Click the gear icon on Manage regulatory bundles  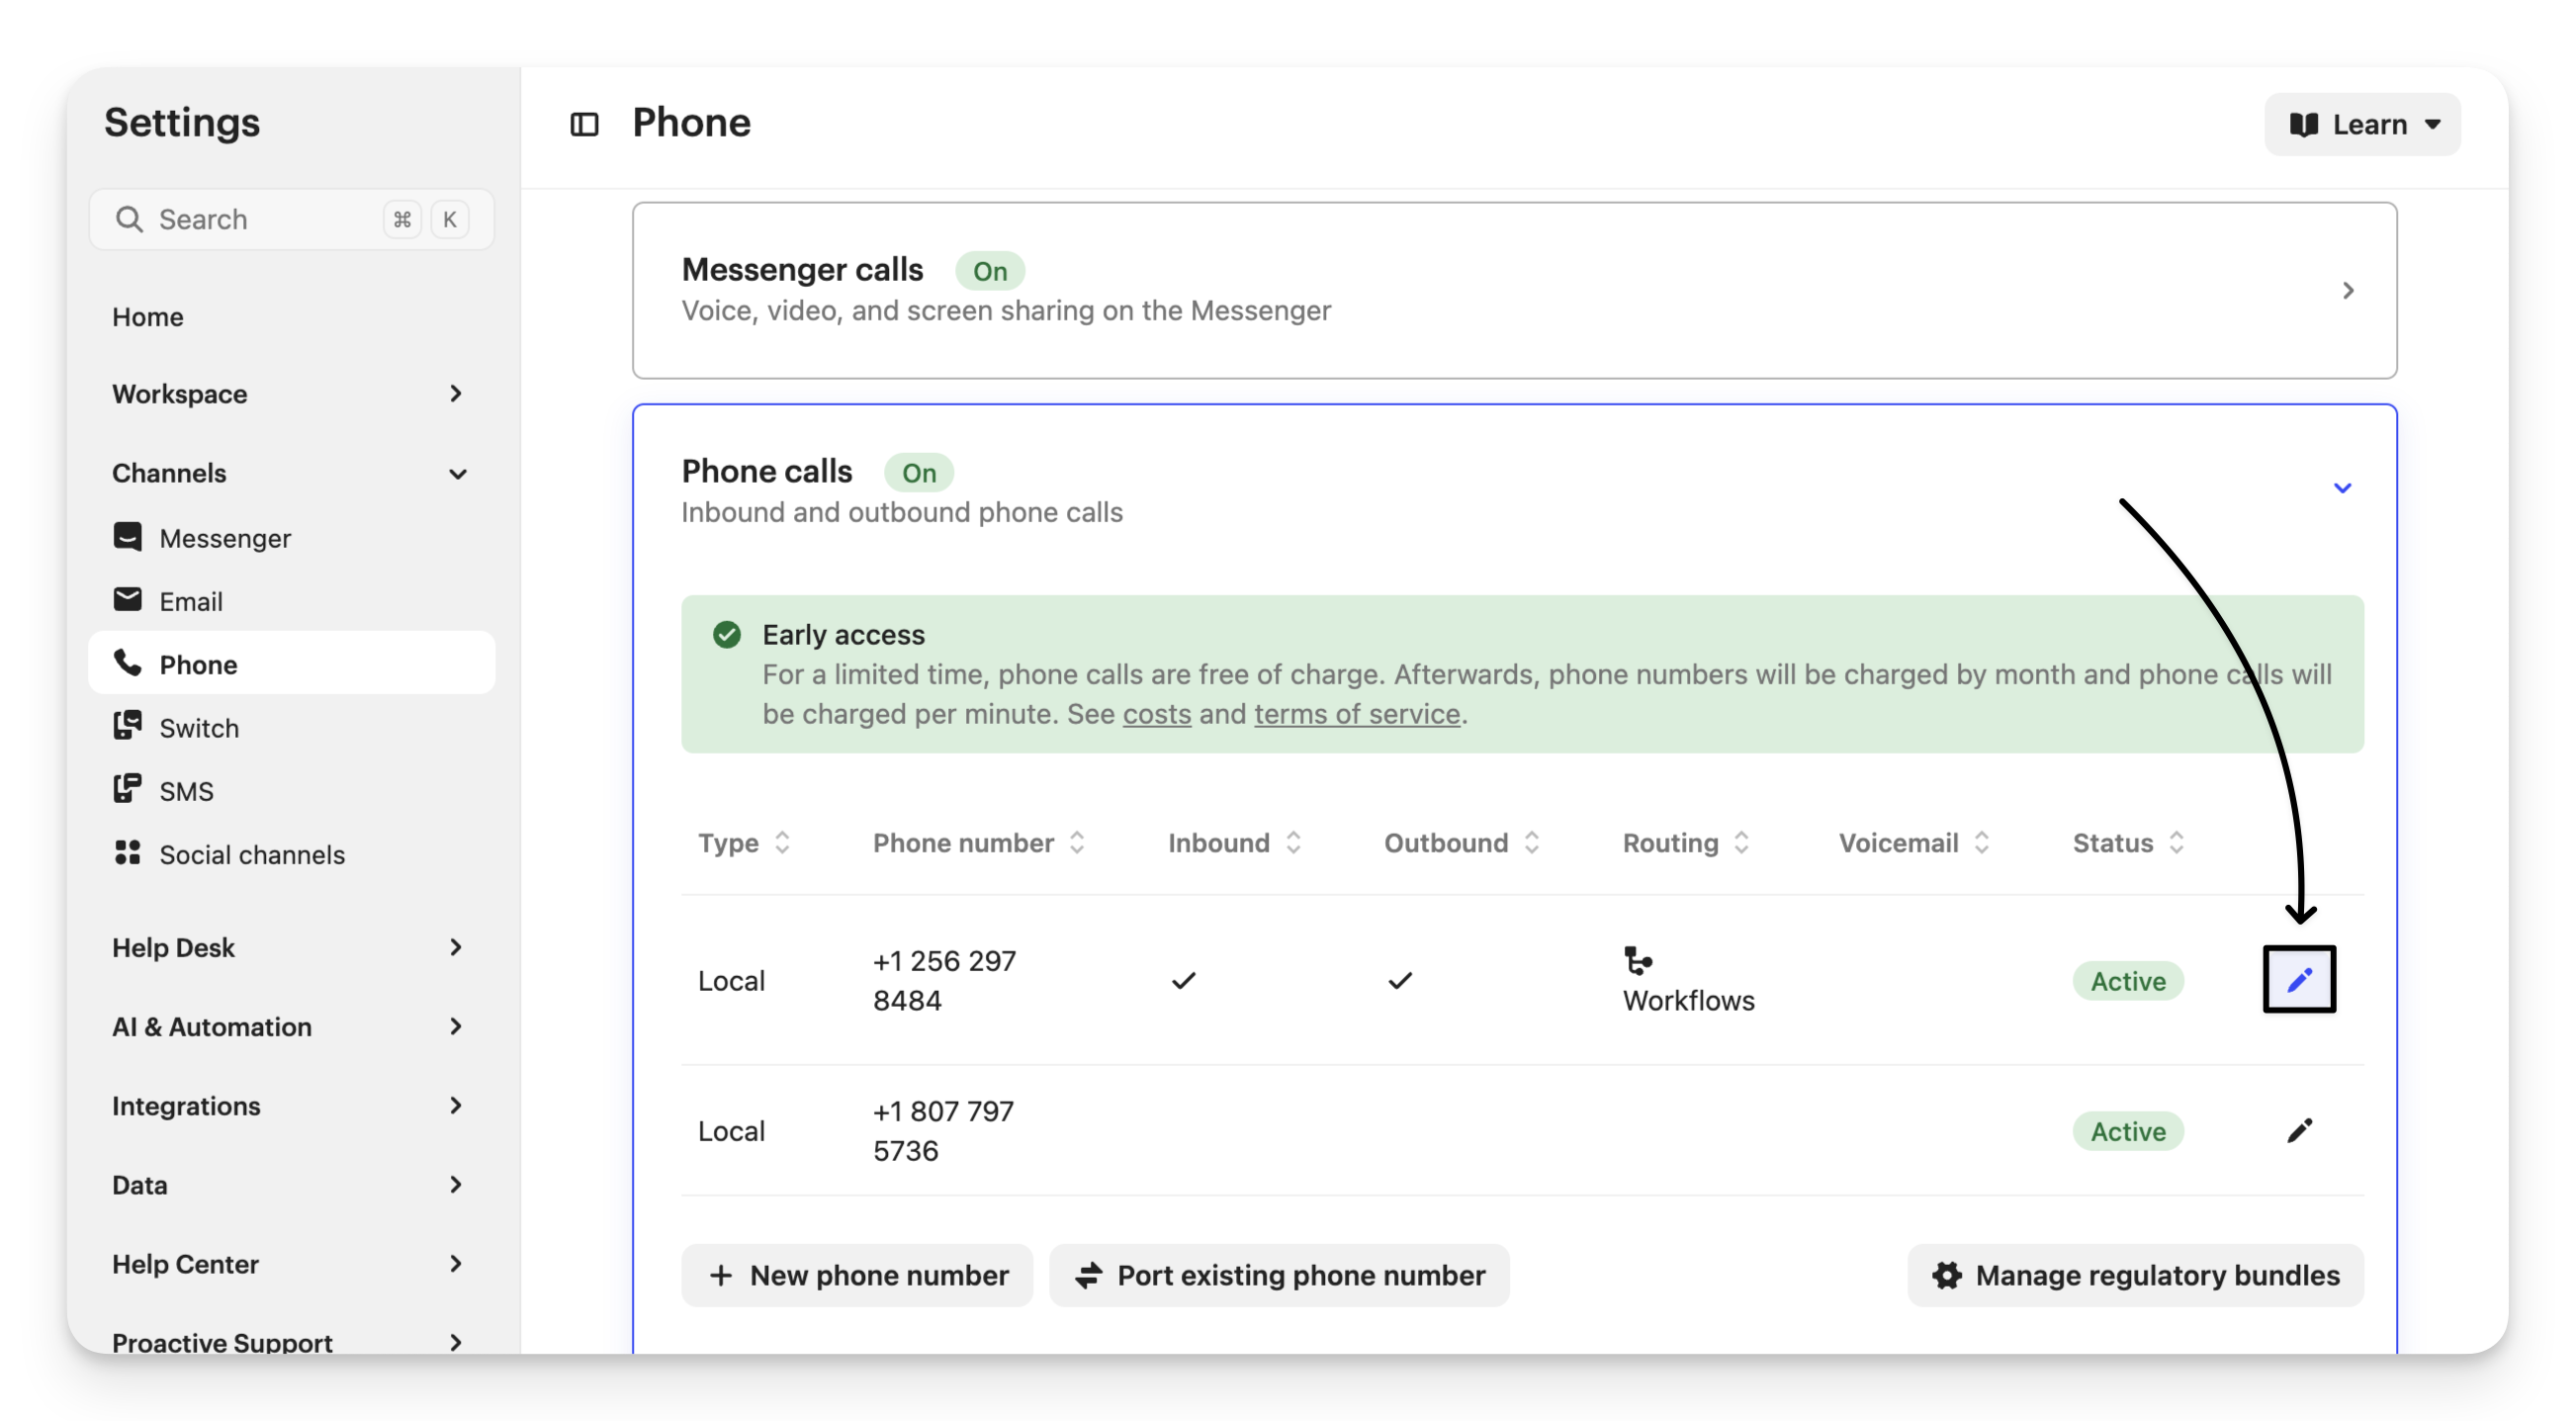[x=1946, y=1275]
